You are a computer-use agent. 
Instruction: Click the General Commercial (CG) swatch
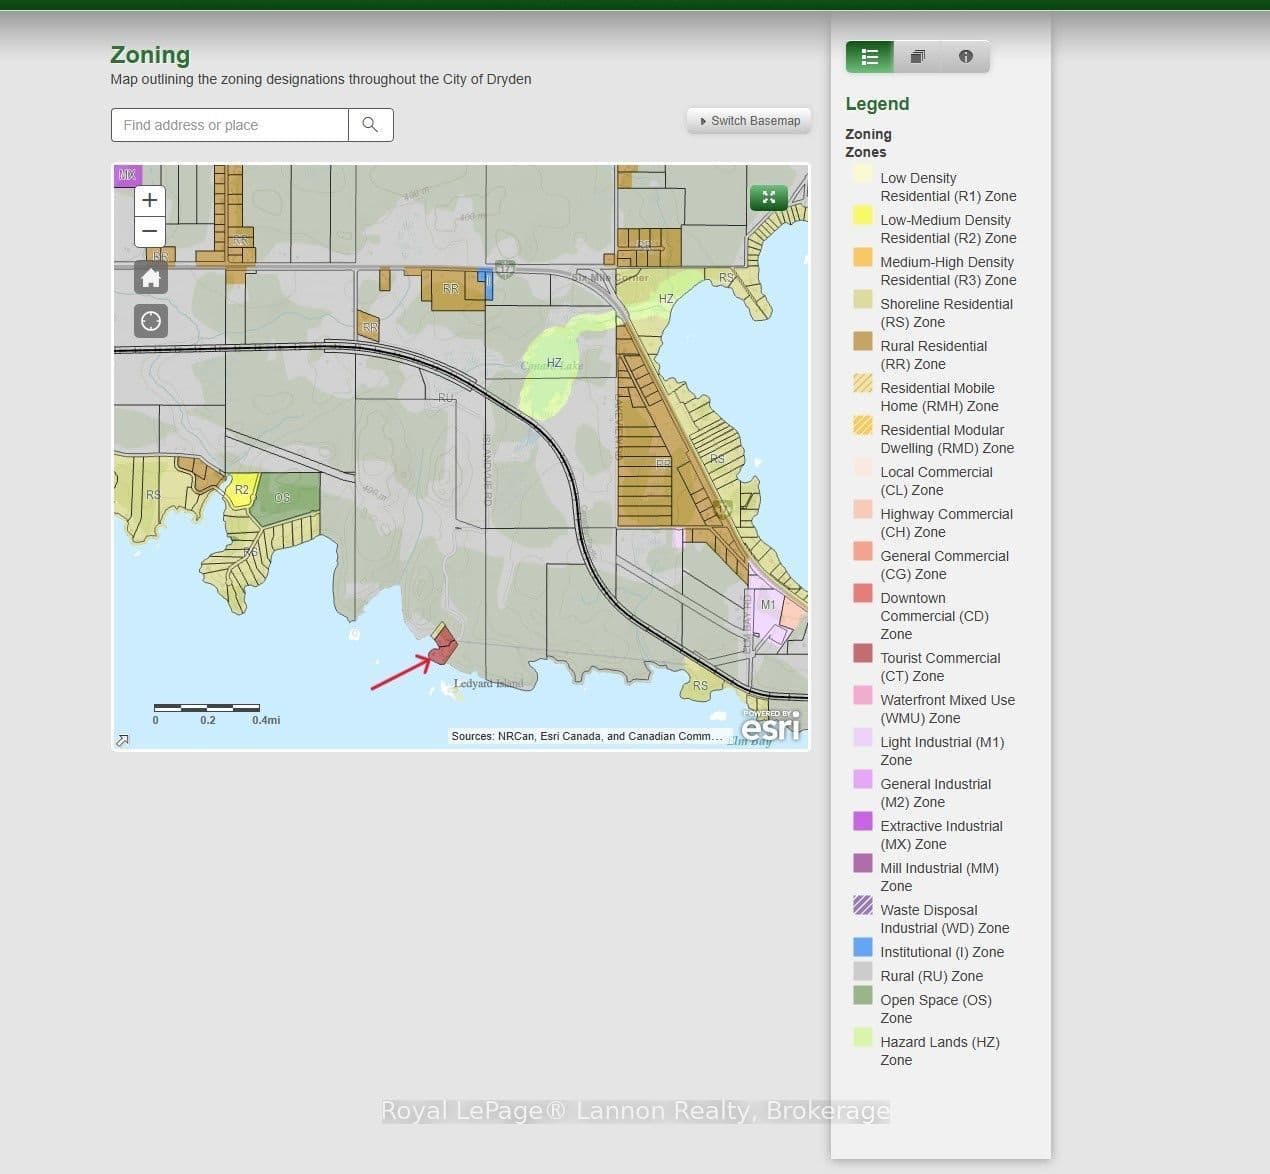click(863, 551)
